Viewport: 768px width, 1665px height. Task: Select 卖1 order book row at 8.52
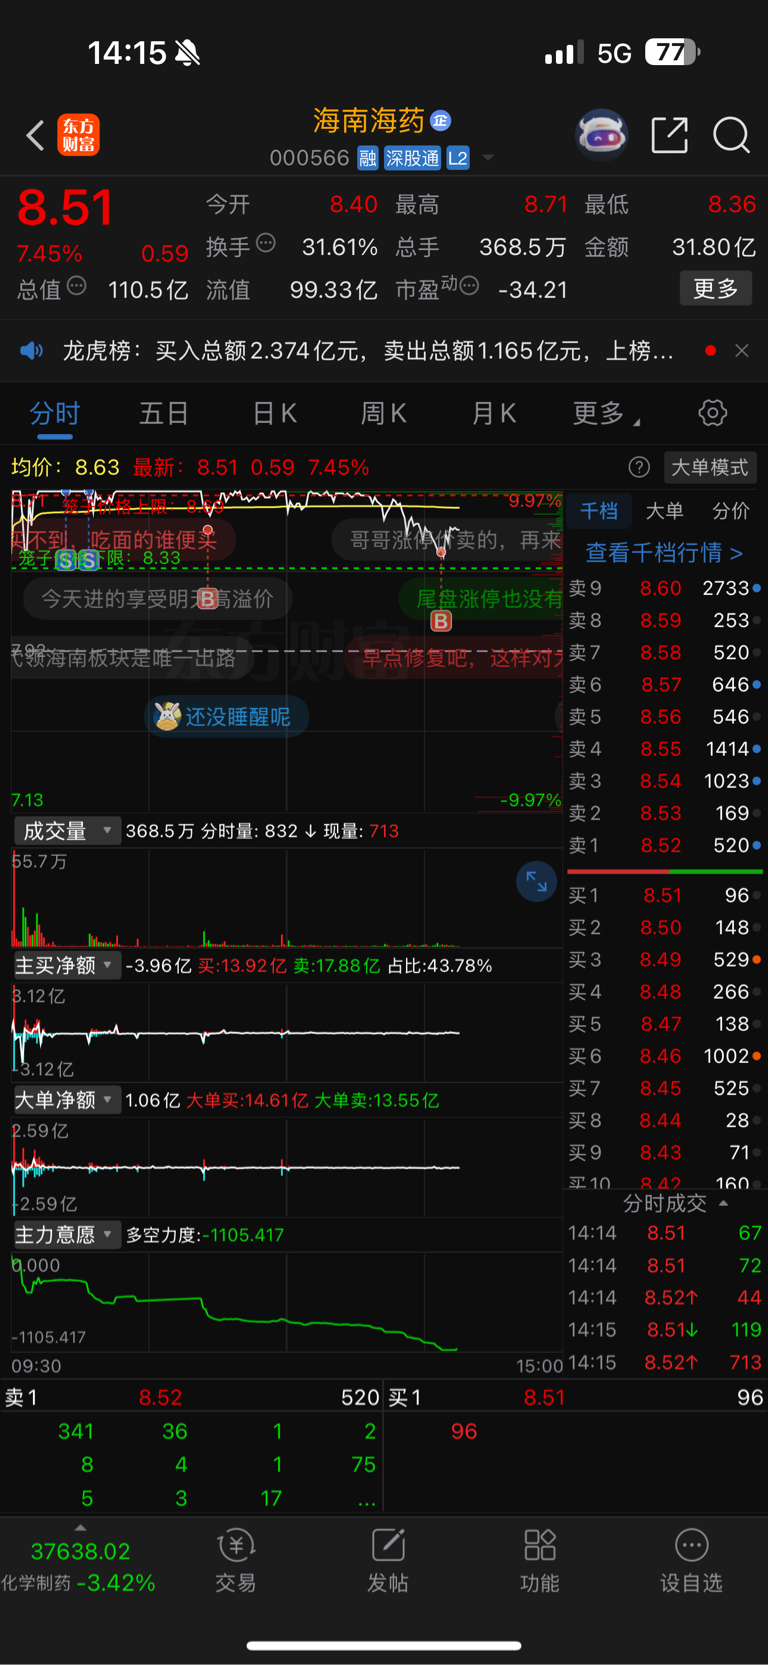click(x=665, y=845)
